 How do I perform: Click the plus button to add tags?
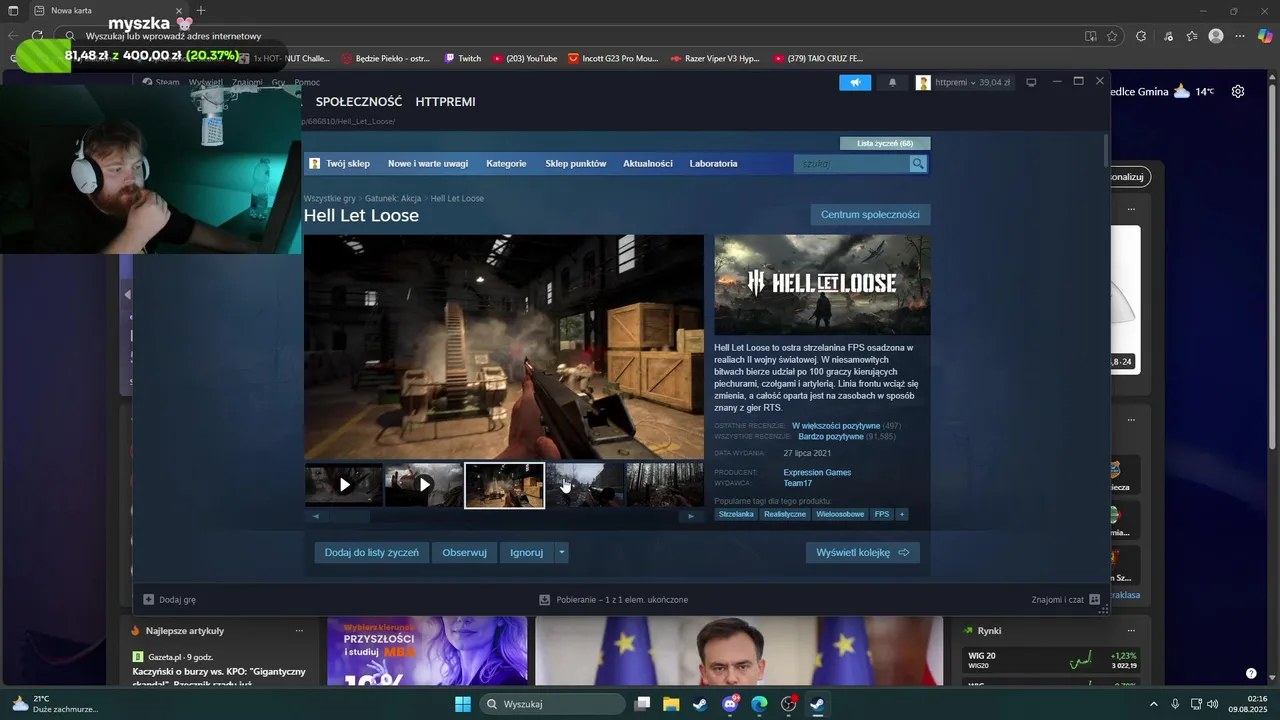point(902,514)
